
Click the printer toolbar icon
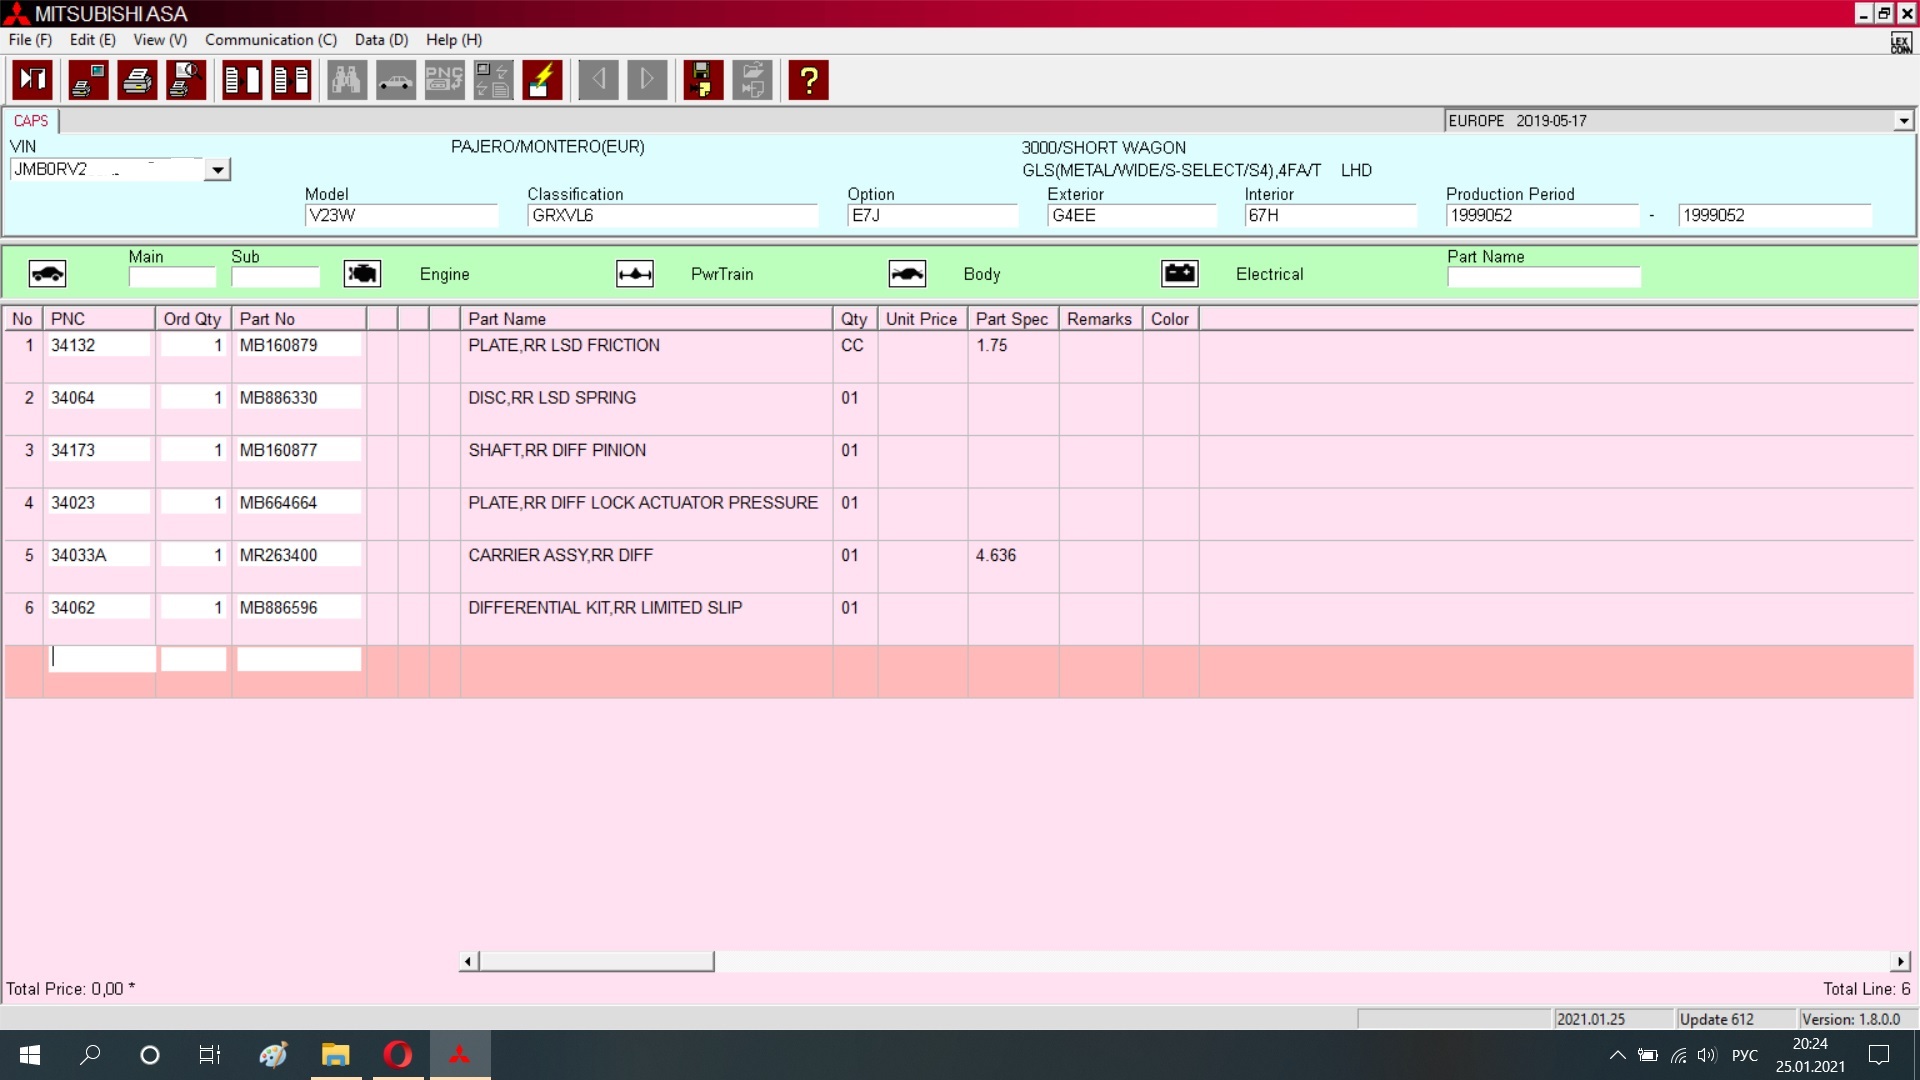tap(137, 80)
